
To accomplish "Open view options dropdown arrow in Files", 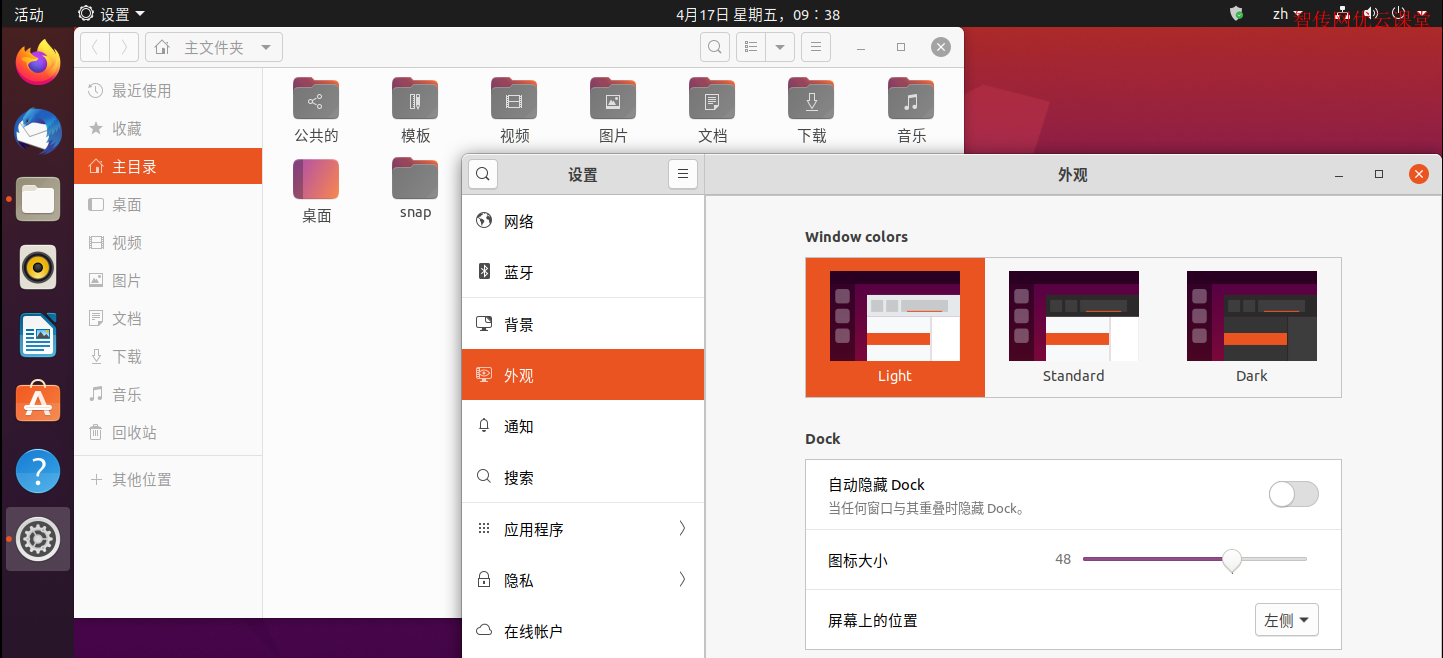I will [780, 47].
